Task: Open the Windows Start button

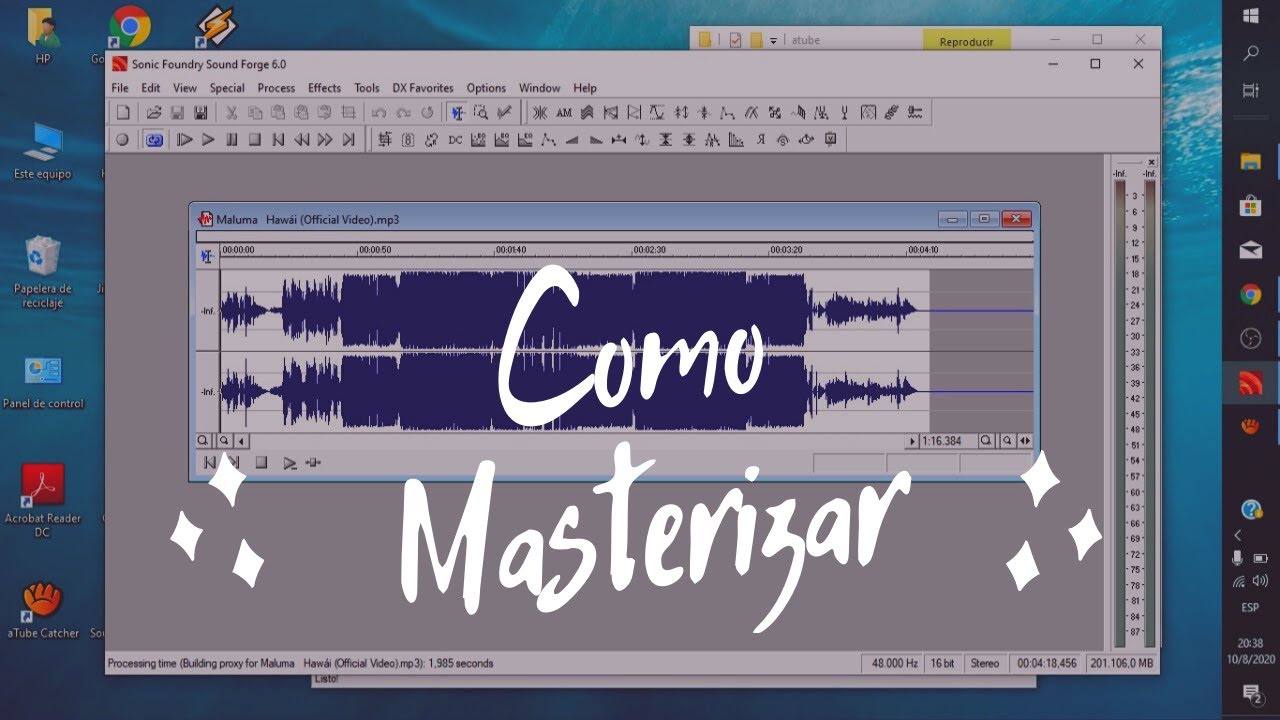Action: (1251, 16)
